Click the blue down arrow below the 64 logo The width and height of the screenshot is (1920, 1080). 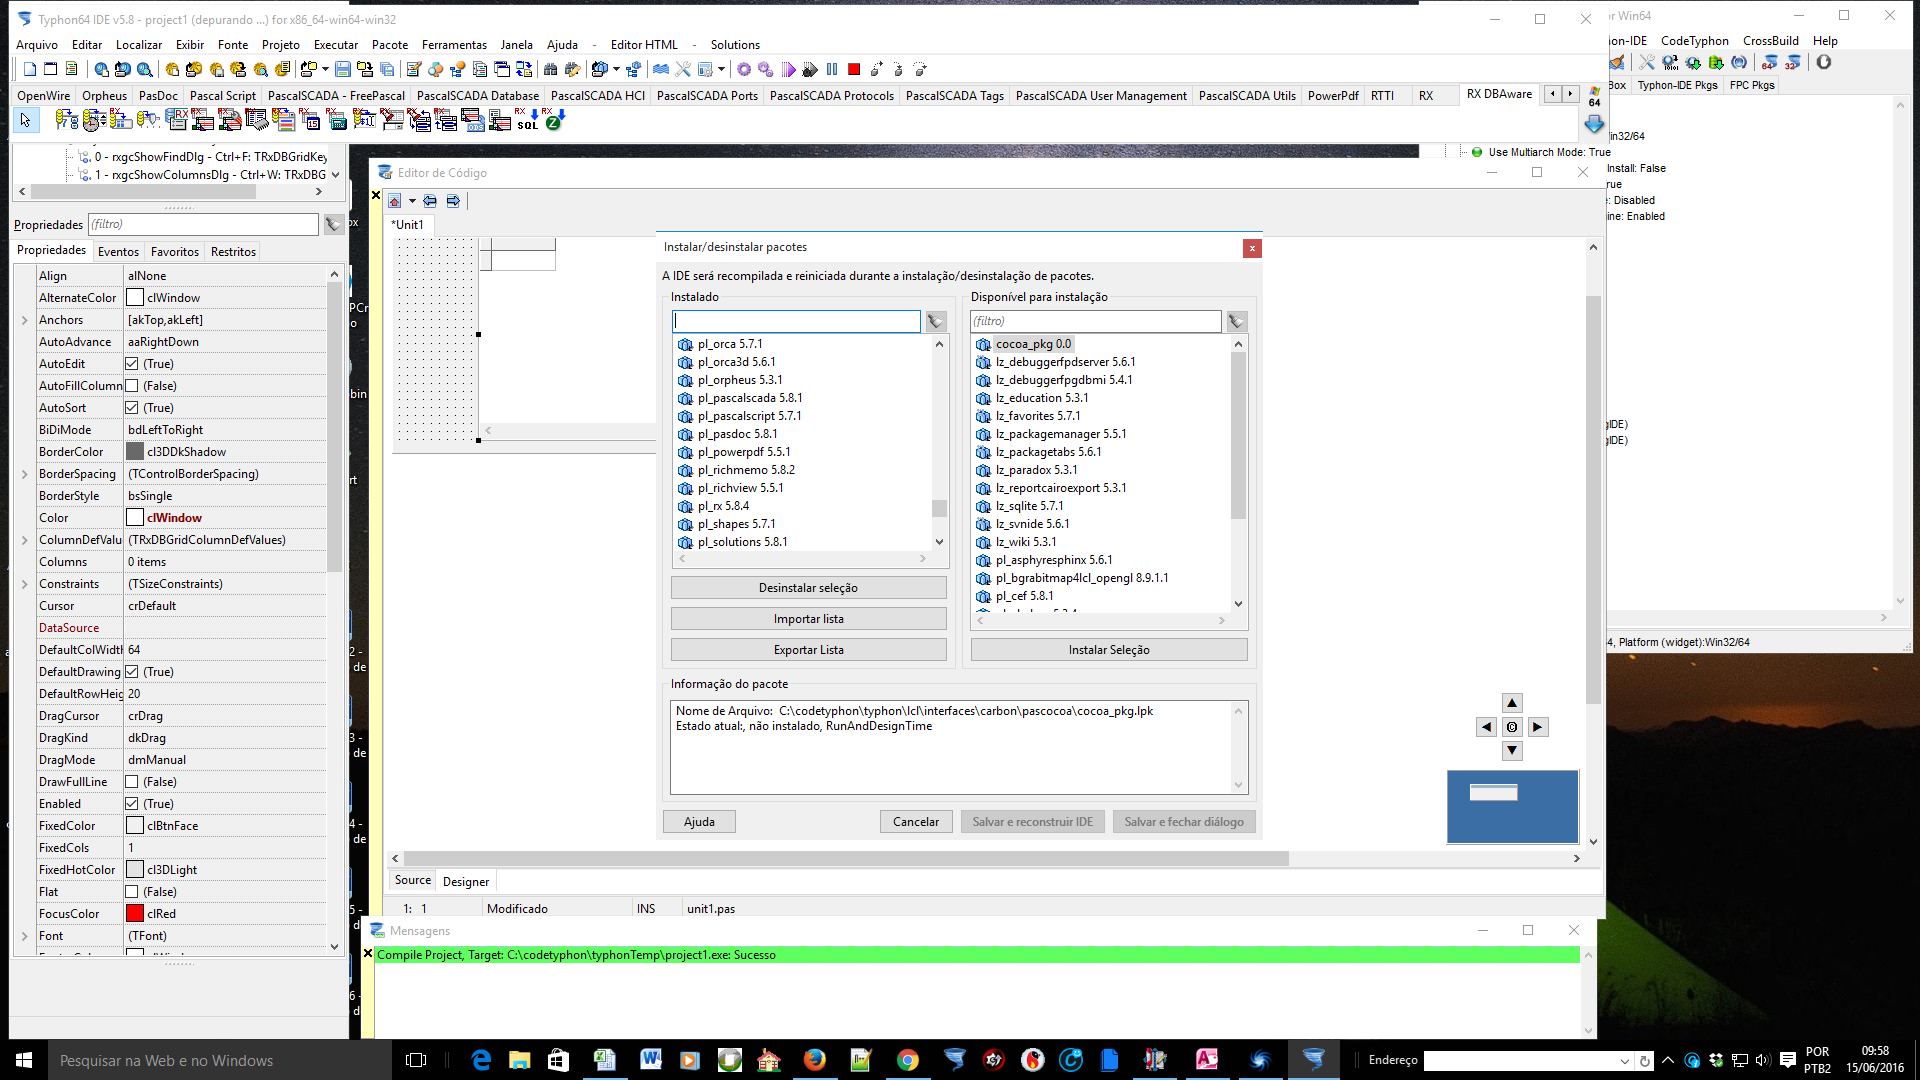[1594, 124]
